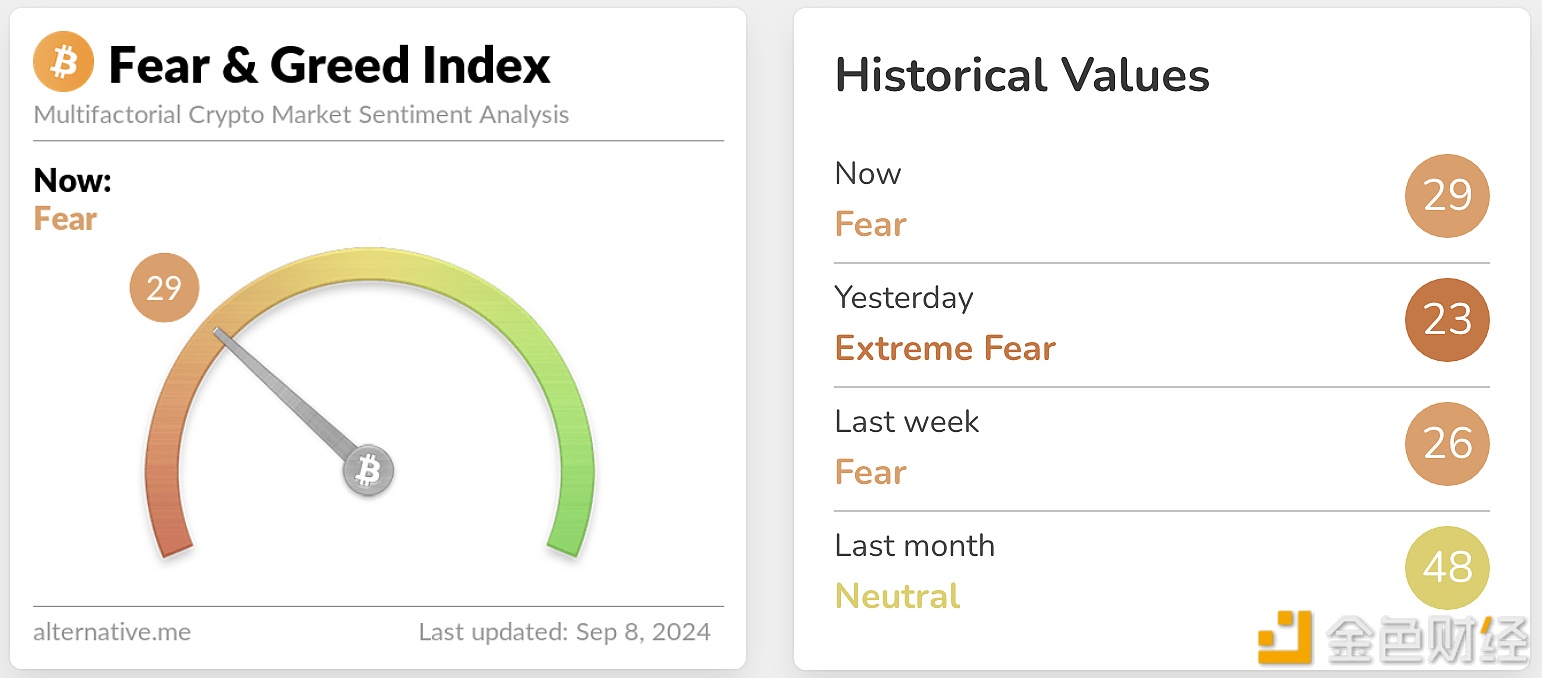Click the Now value circle showing 29
Screen dimensions: 1542x678
coord(1447,196)
